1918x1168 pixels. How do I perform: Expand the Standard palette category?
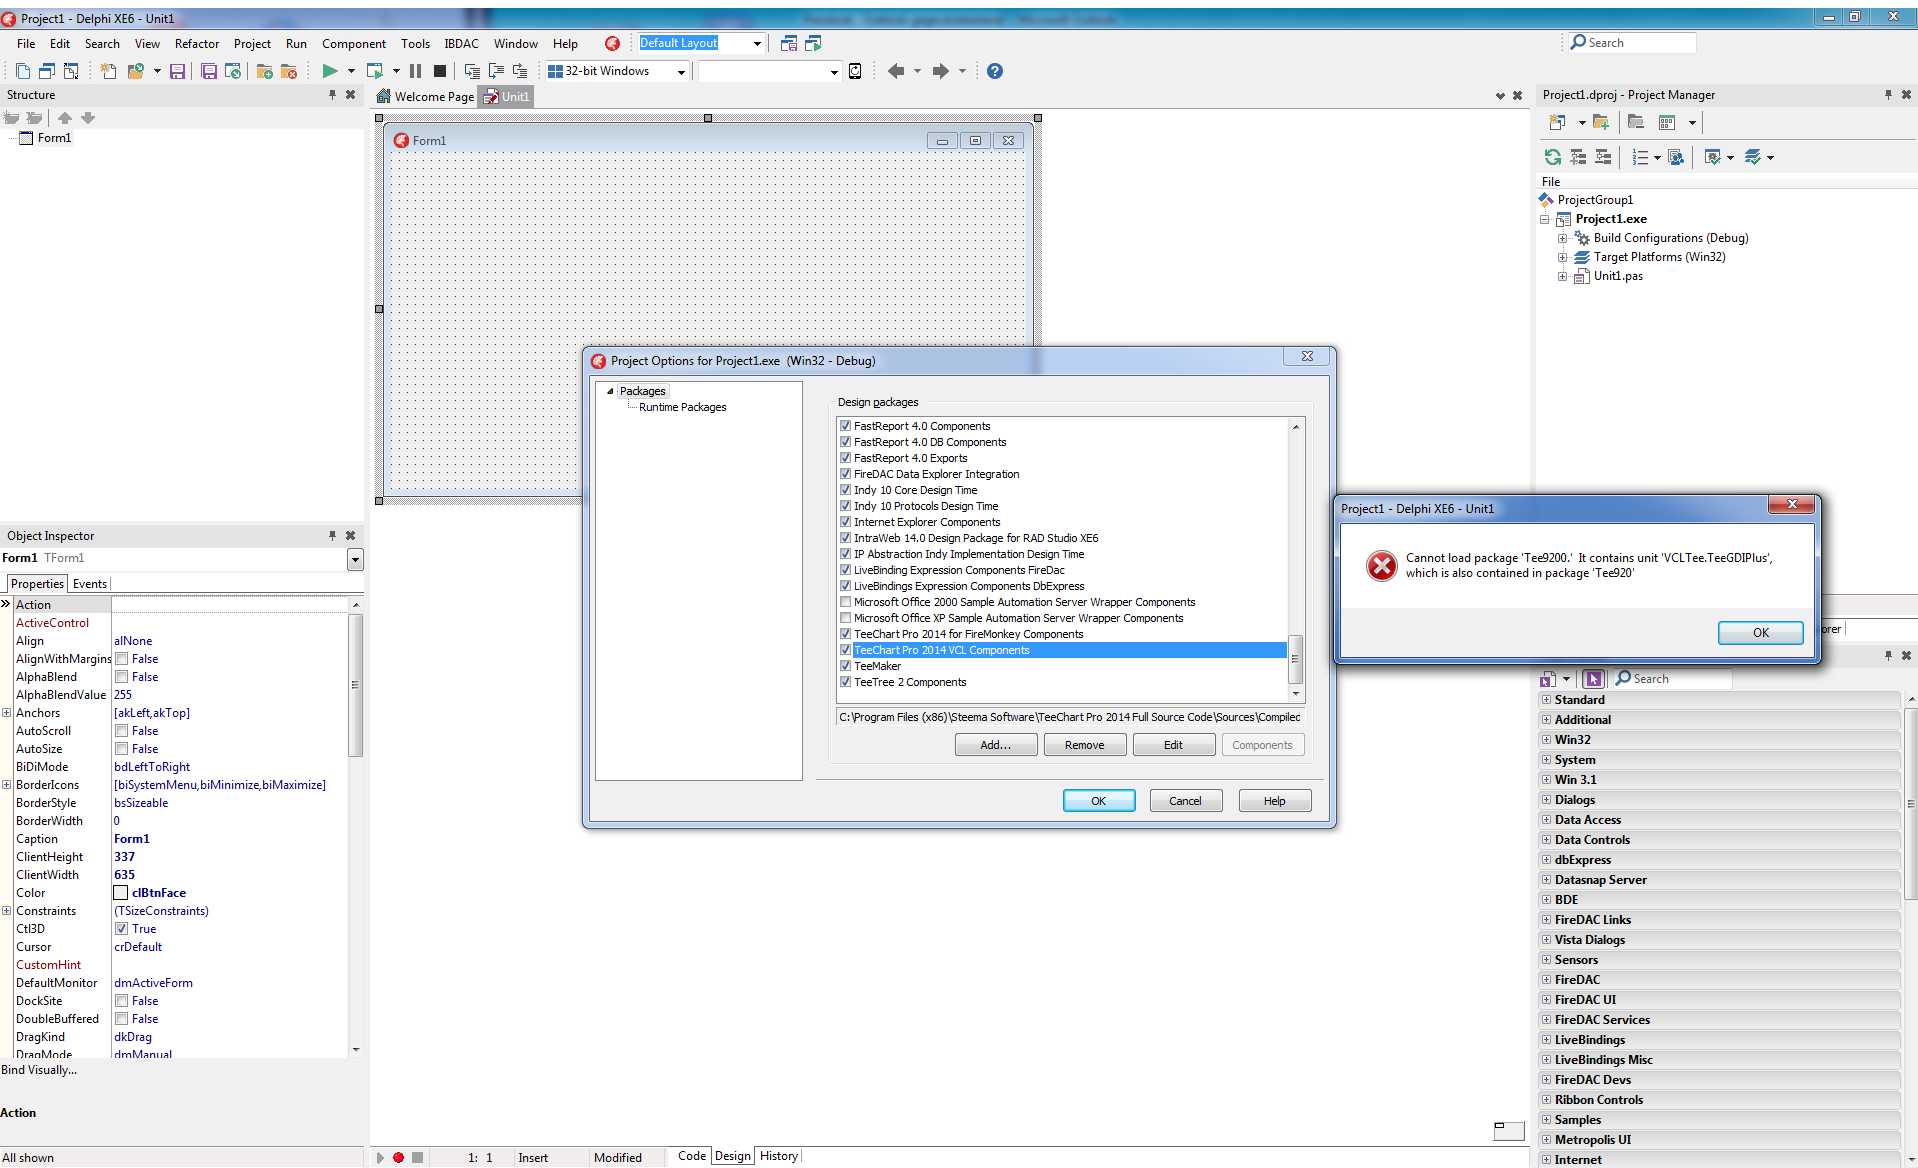click(x=1546, y=700)
